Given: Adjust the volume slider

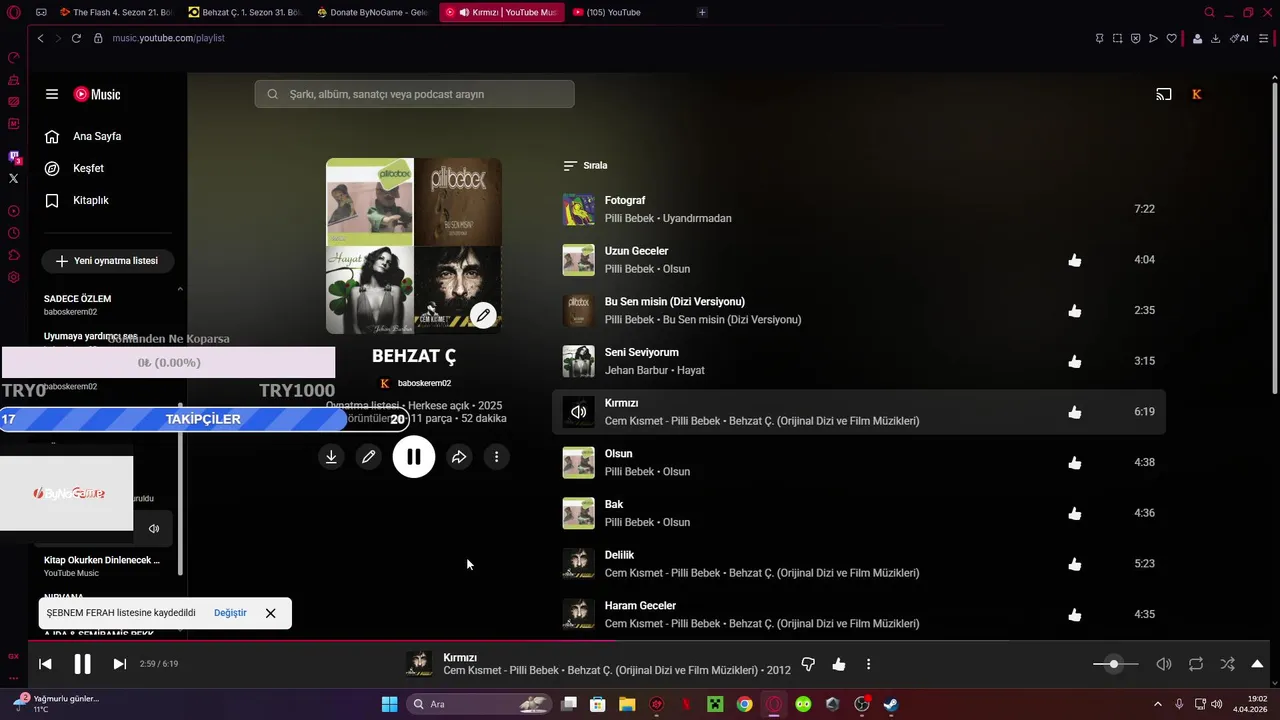Looking at the screenshot, I should pos(1113,664).
